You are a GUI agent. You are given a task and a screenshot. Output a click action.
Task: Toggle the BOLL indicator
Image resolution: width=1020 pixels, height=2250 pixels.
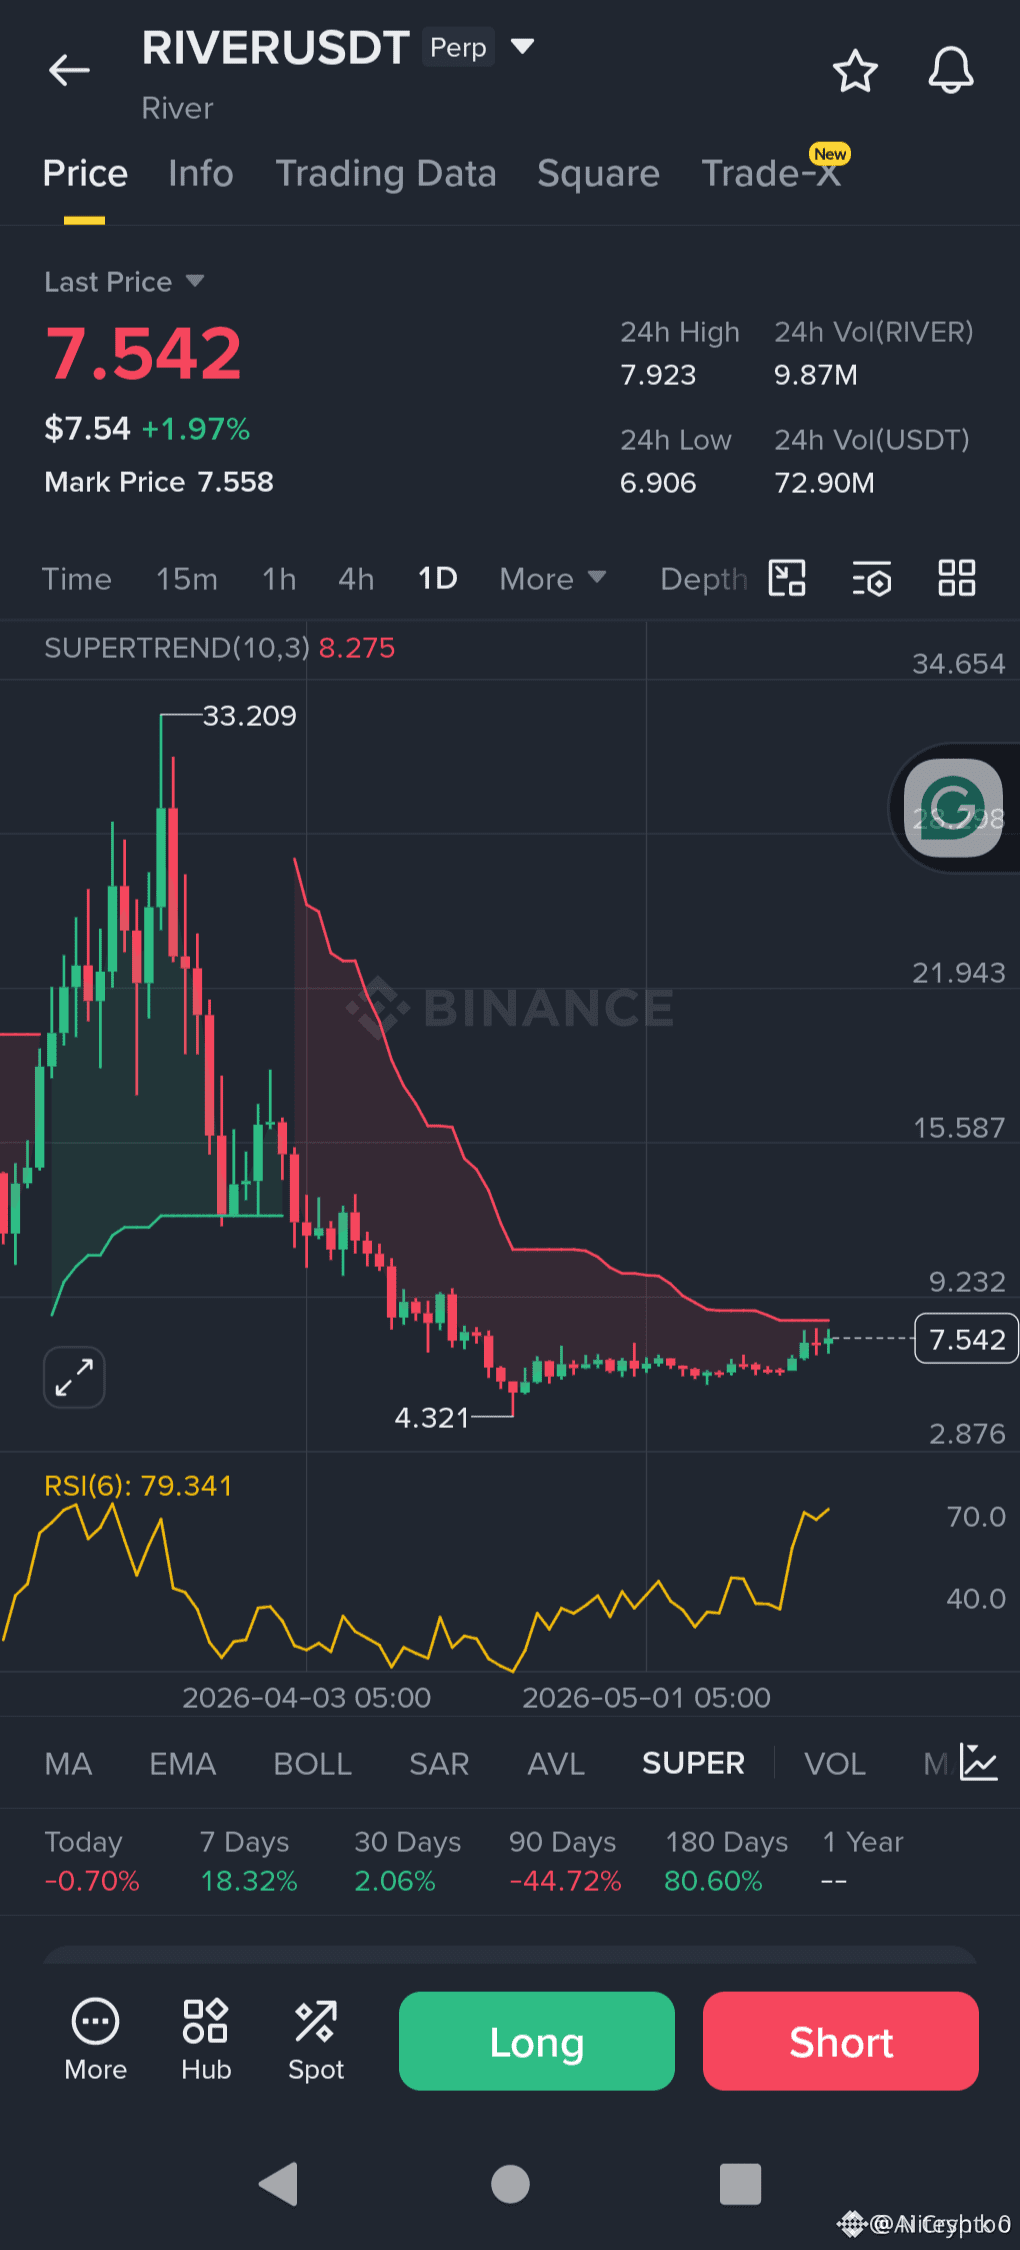312,1764
